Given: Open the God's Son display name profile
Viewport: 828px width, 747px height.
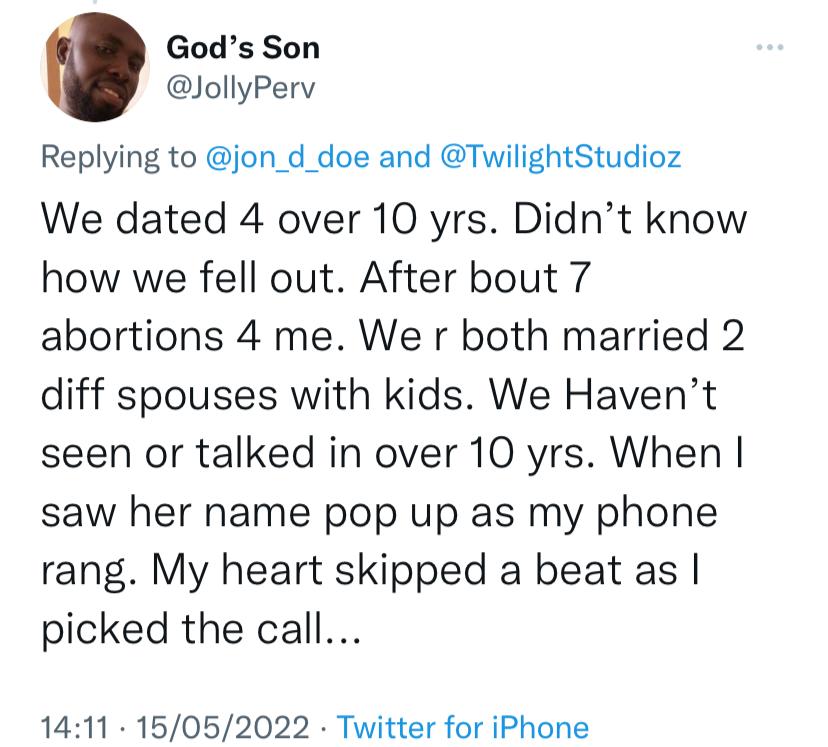Looking at the screenshot, I should pyautogui.click(x=243, y=48).
